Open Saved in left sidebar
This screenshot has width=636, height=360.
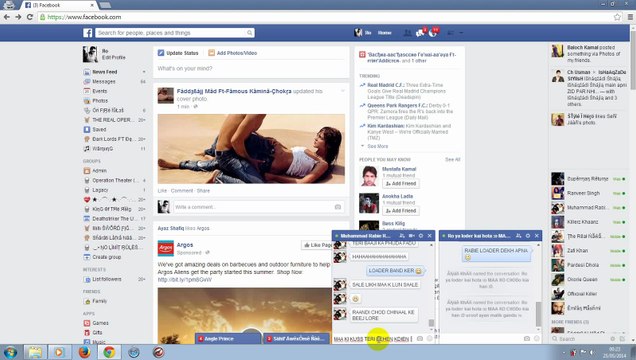99,130
